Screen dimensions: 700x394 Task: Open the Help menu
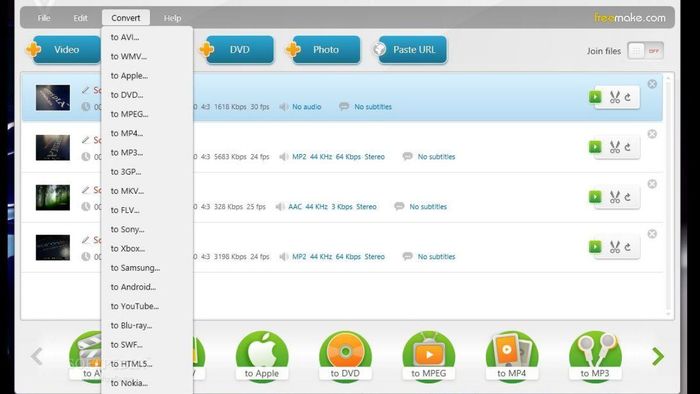pyautogui.click(x=172, y=18)
